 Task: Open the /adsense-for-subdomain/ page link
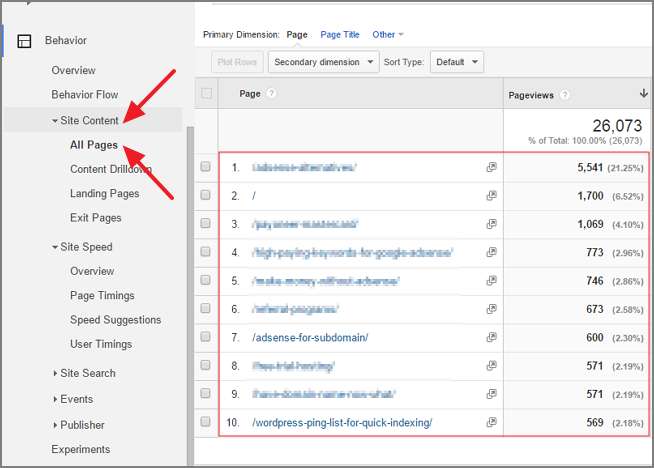point(310,337)
